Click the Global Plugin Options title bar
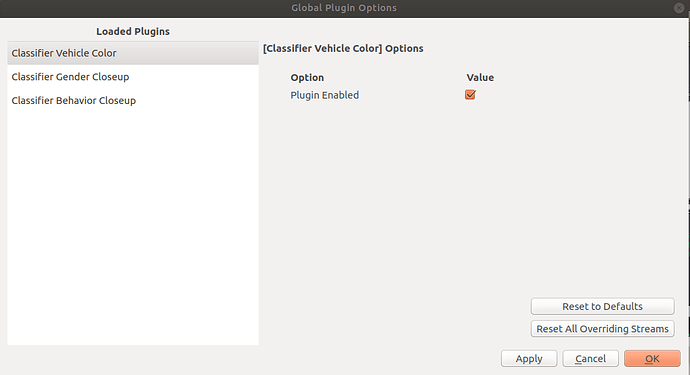Viewport: 690px width, 375px height. (x=344, y=8)
